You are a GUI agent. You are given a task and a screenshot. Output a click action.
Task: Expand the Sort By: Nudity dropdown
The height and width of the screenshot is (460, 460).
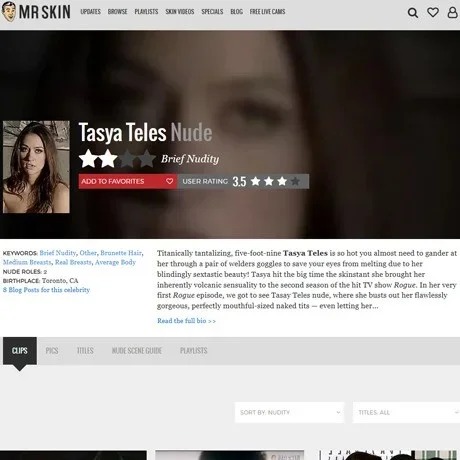(290, 412)
